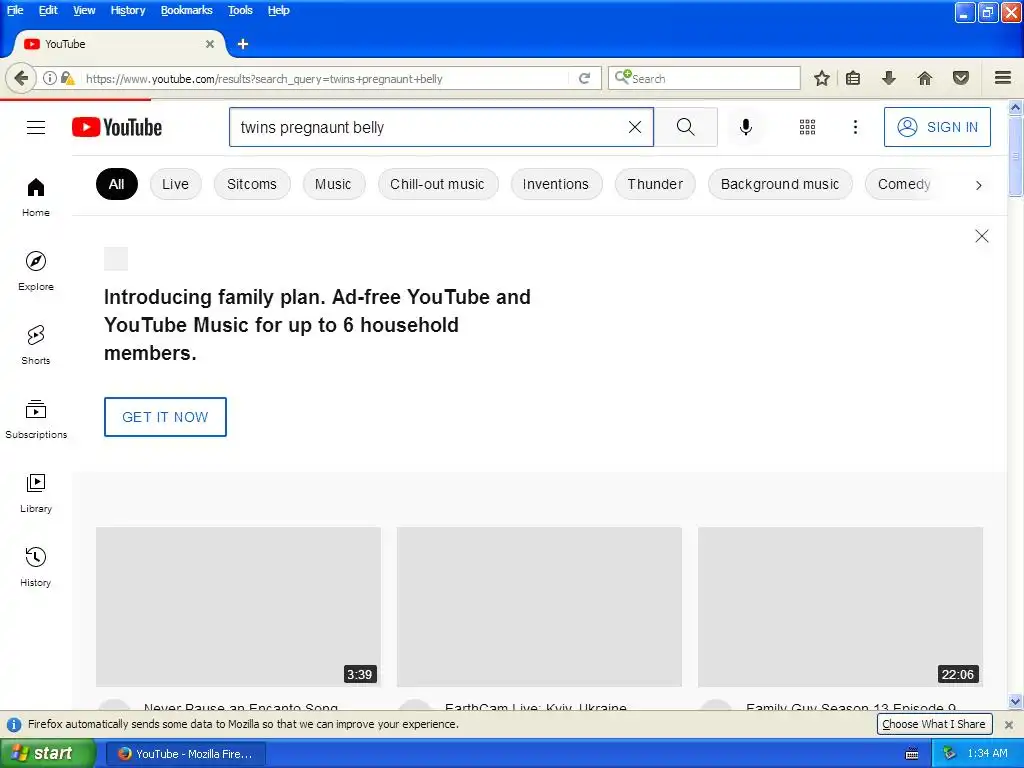
Task: Click the page scrollbar down arrow
Action: coord(1016,702)
